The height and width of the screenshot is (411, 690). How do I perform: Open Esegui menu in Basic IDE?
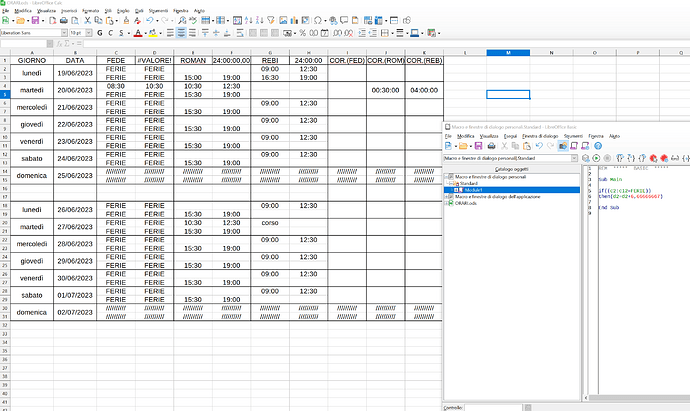tap(510, 136)
